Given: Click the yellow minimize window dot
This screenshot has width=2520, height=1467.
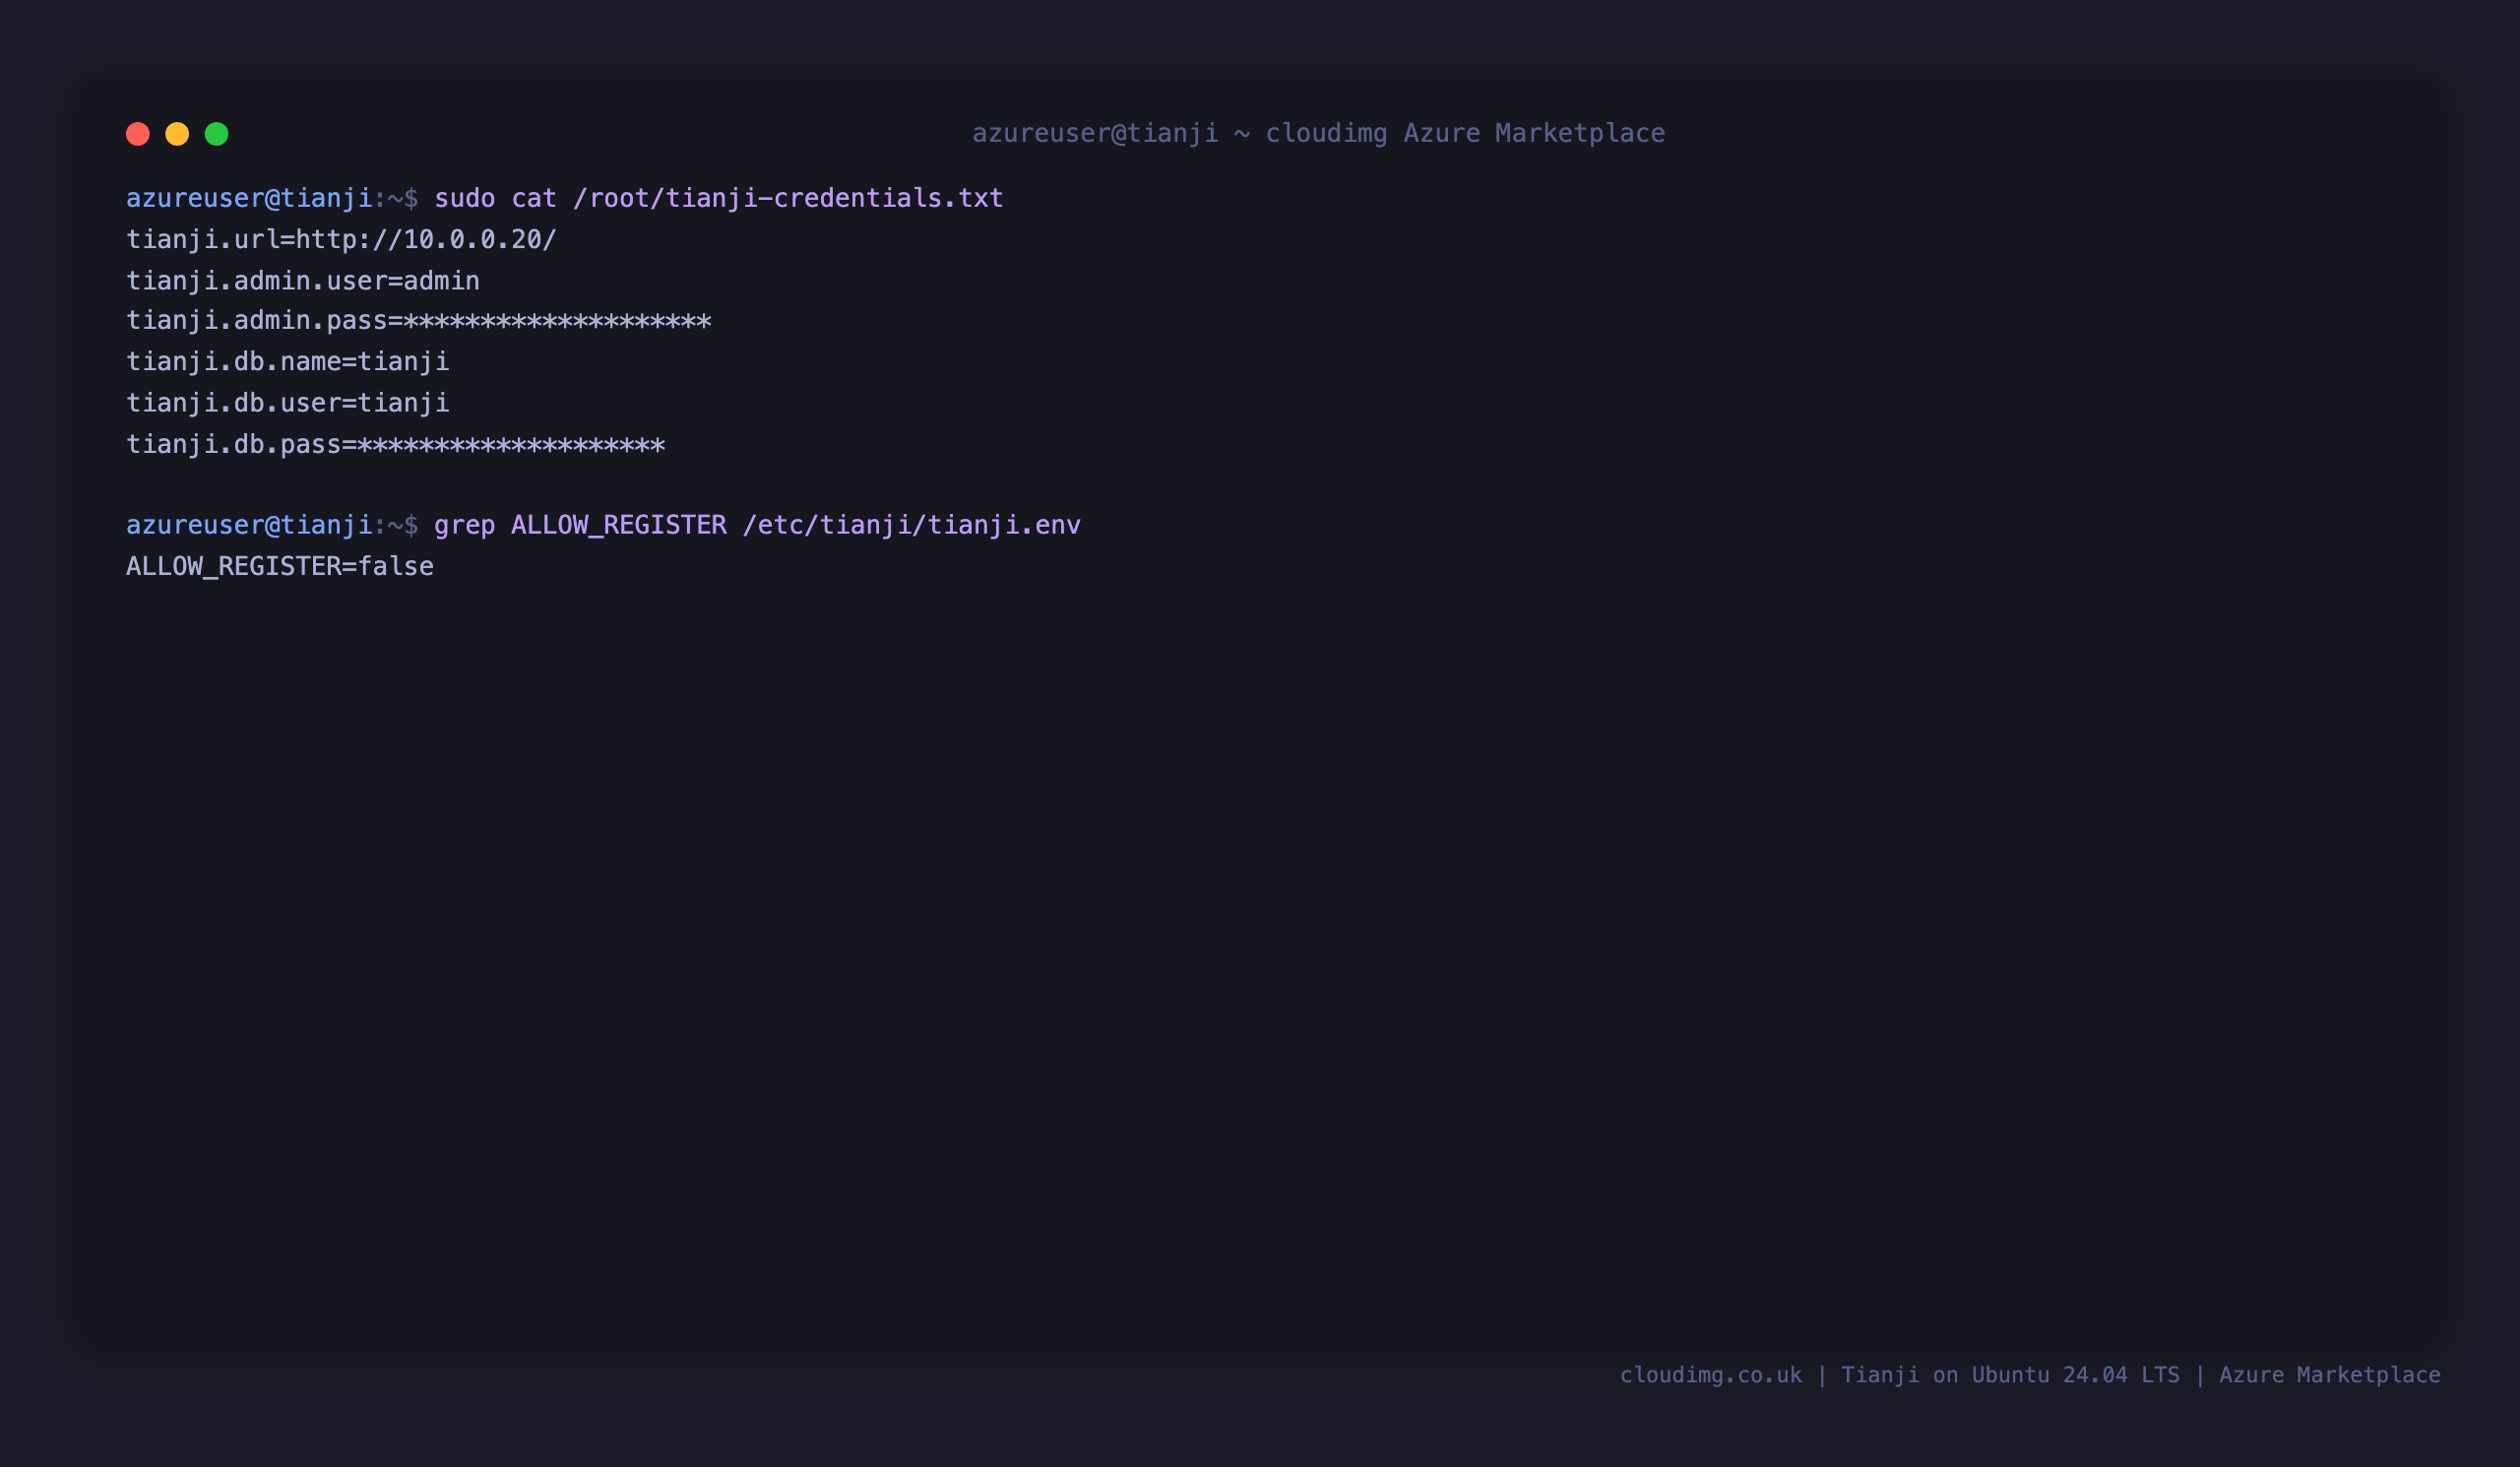Looking at the screenshot, I should click(177, 134).
